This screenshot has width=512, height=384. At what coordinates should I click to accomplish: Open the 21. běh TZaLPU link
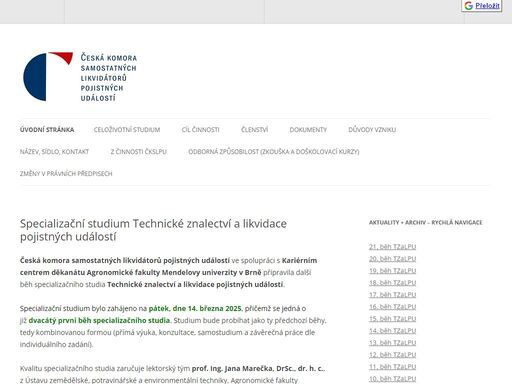tap(392, 247)
